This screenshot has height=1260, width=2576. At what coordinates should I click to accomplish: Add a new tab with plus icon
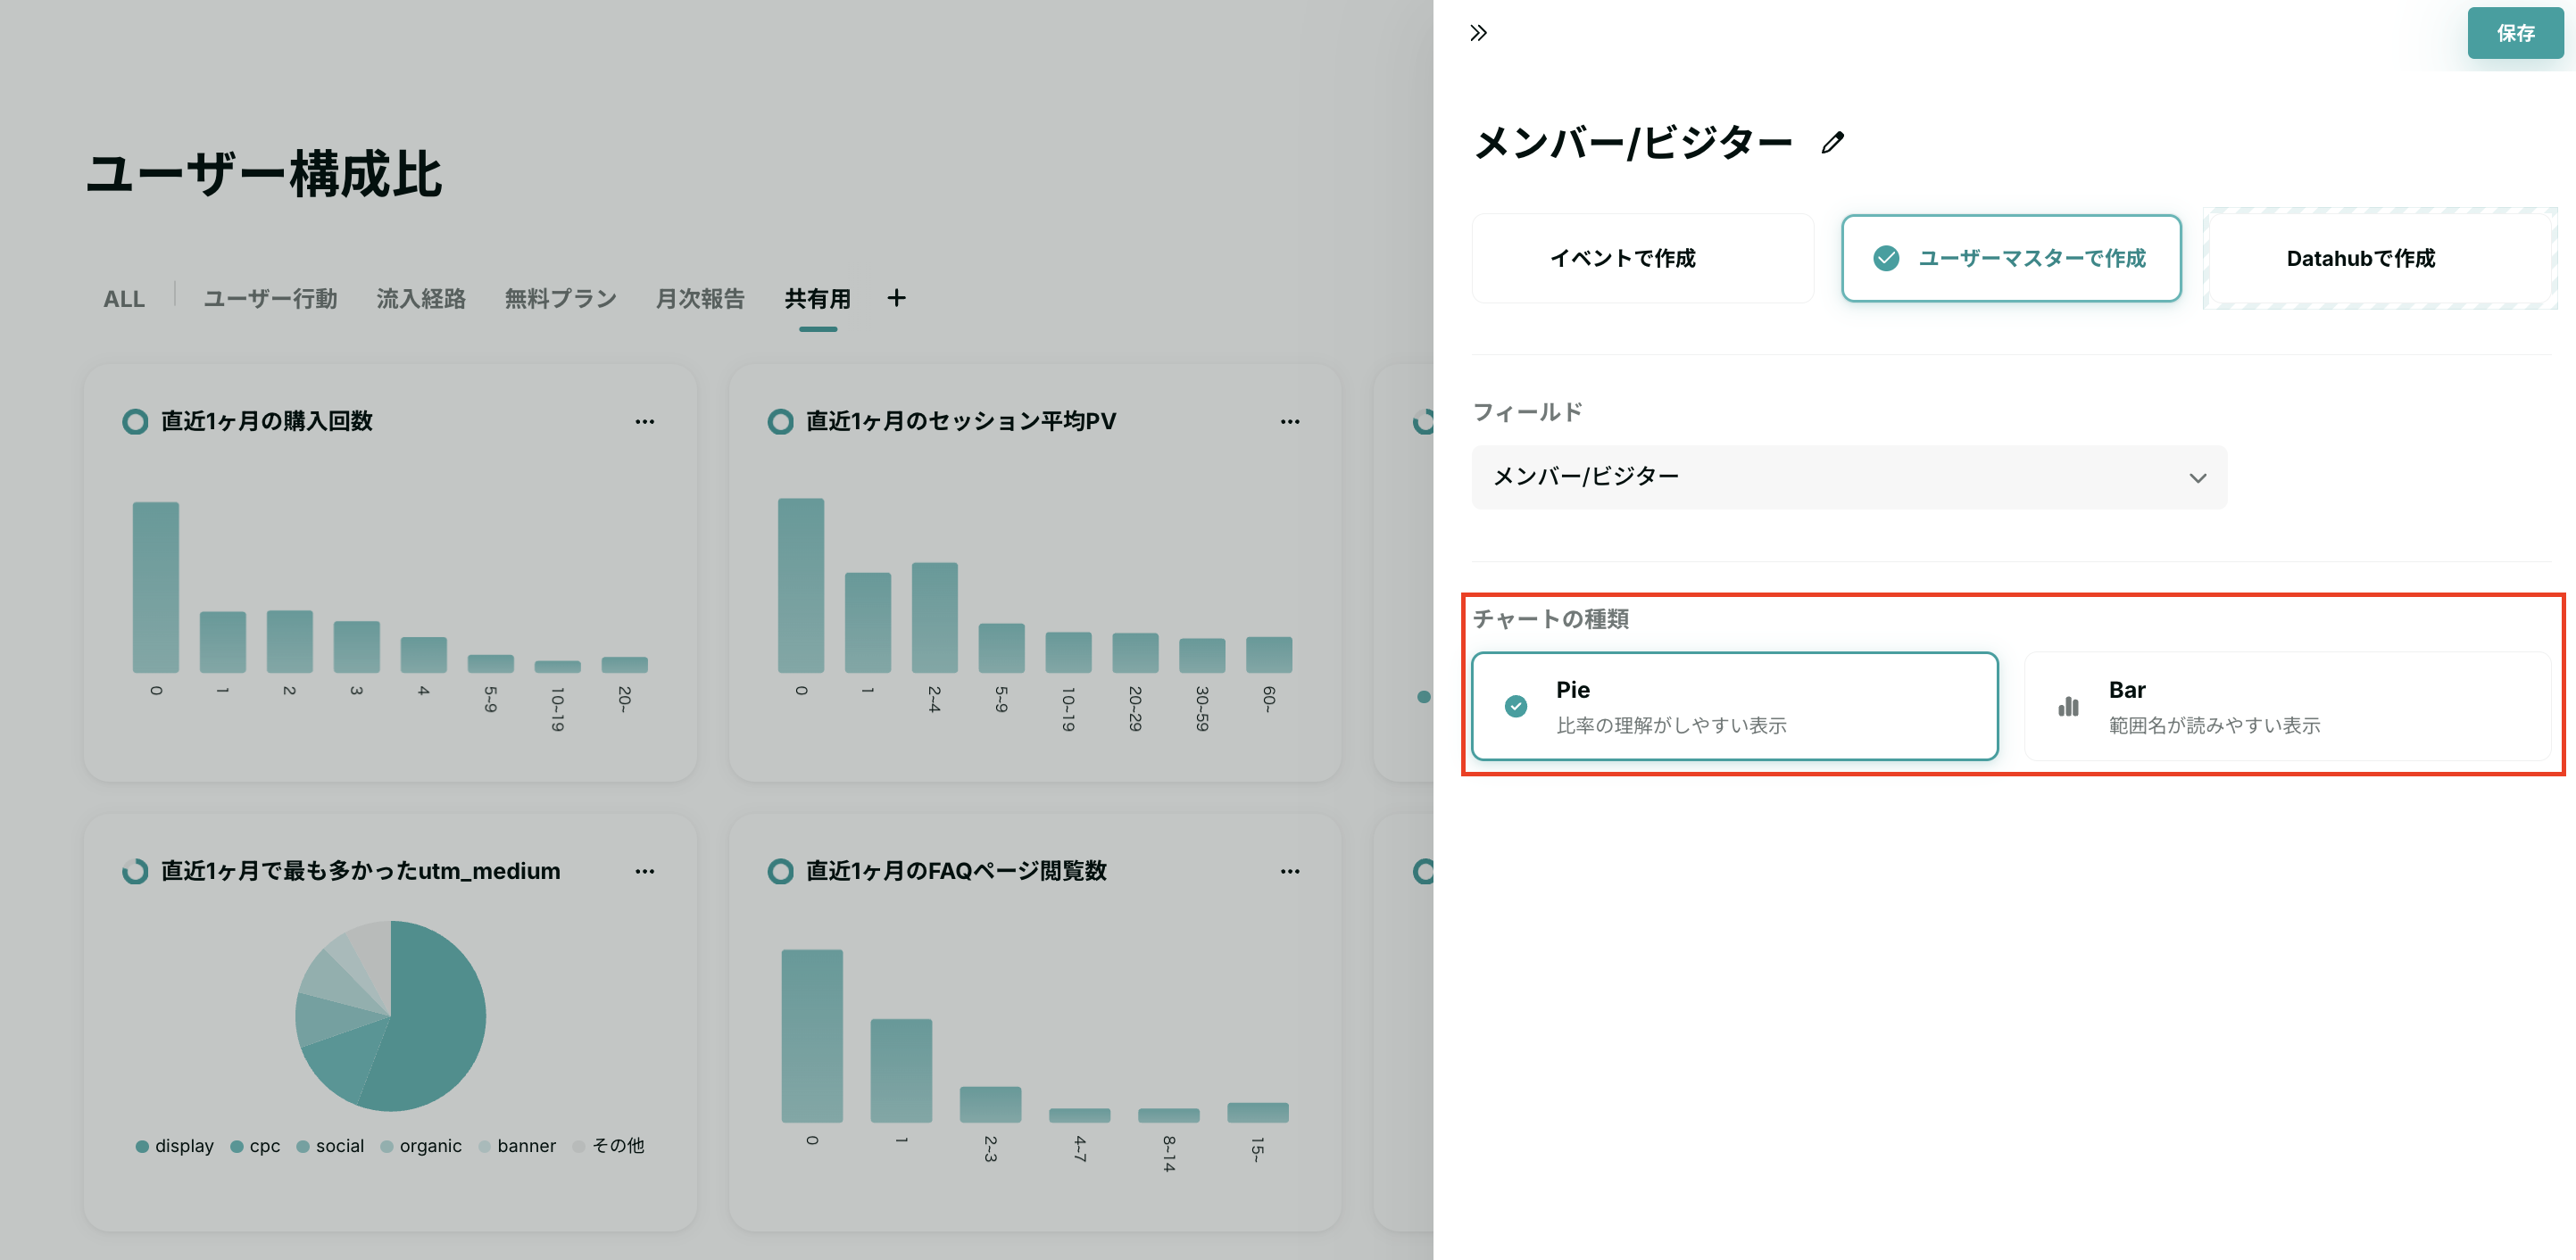pyautogui.click(x=896, y=298)
